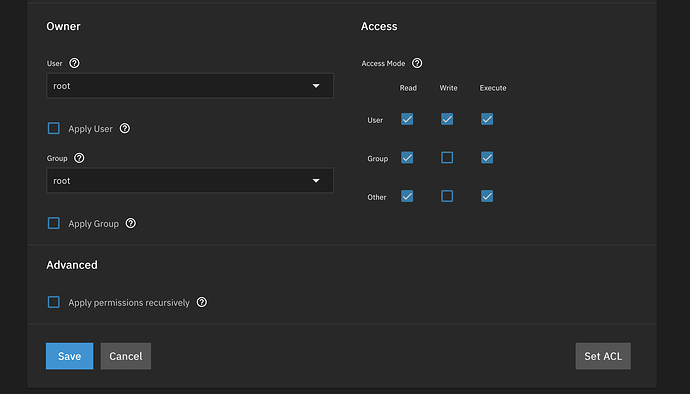The height and width of the screenshot is (394, 690).
Task: Uncheck Execute permission for Group
Action: point(487,158)
